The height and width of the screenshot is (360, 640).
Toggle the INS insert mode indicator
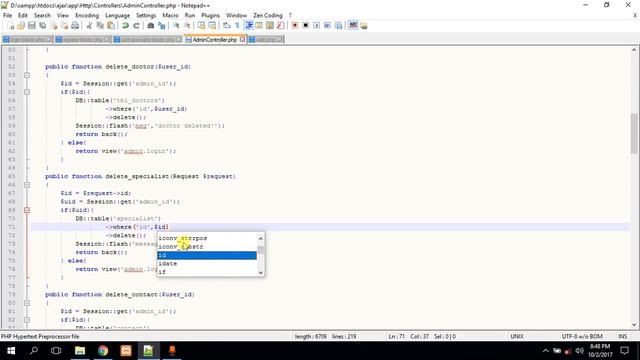click(x=622, y=336)
